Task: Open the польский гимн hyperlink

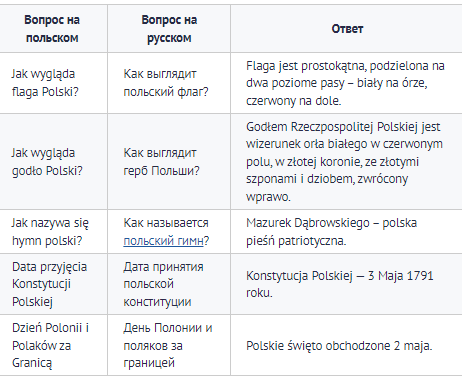Action: (x=163, y=241)
